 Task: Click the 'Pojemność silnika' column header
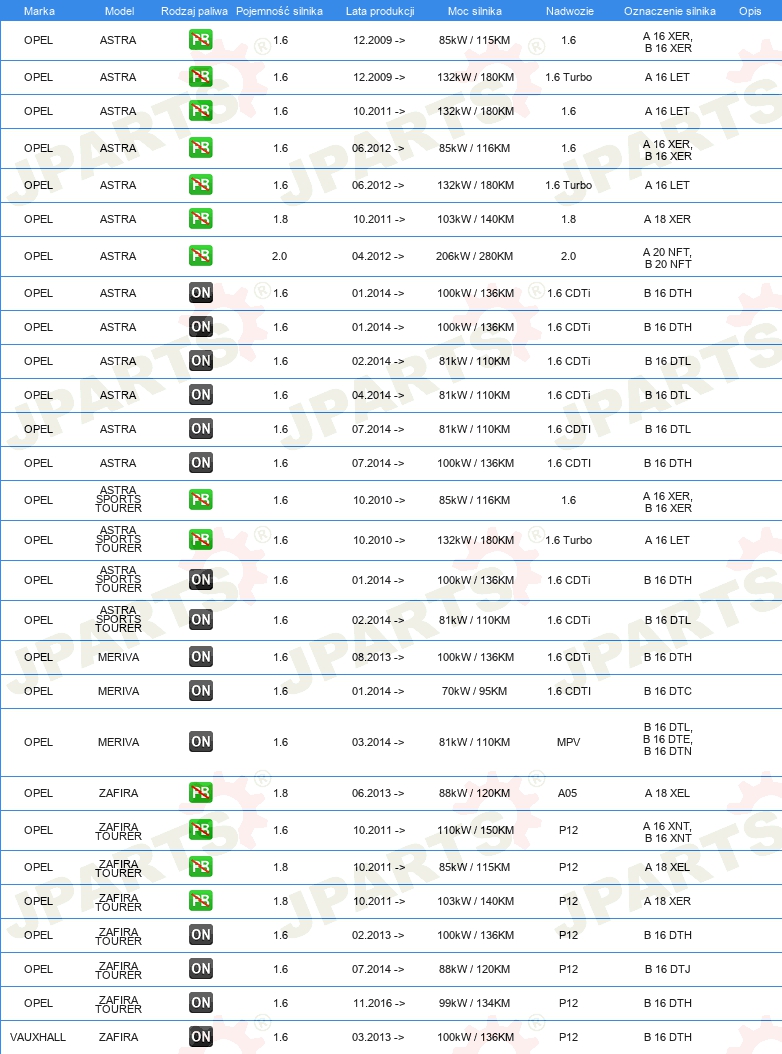click(x=279, y=11)
